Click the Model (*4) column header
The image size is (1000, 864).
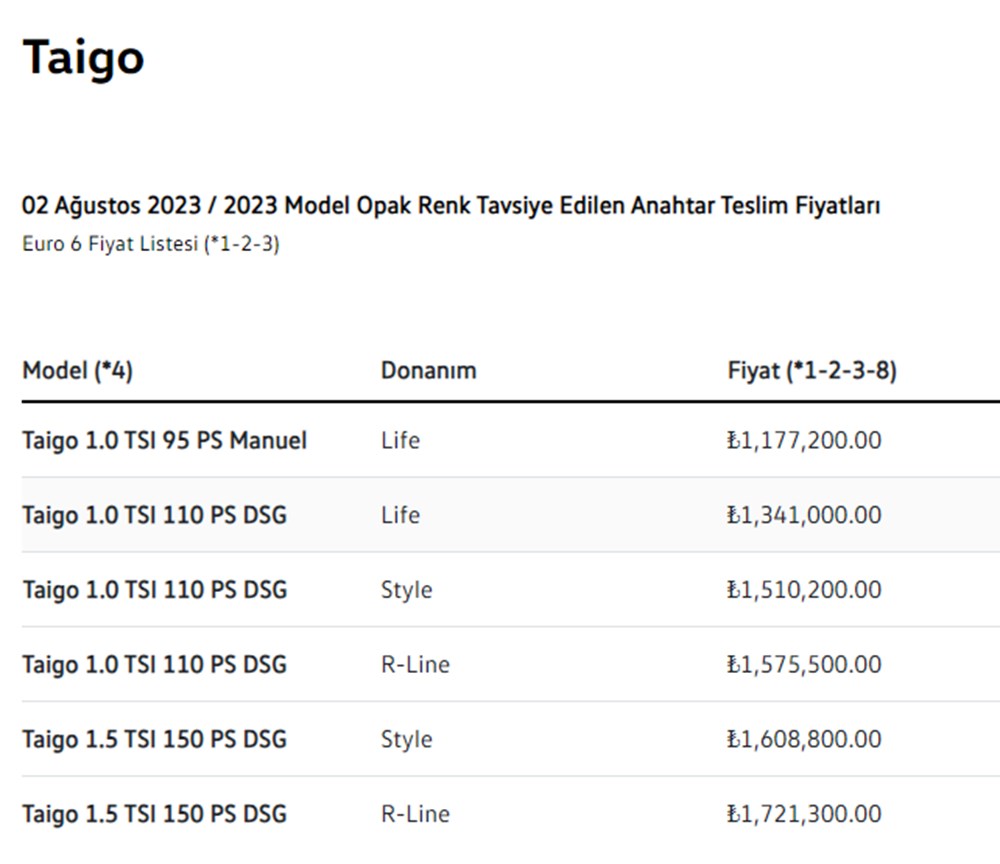[x=77, y=371]
